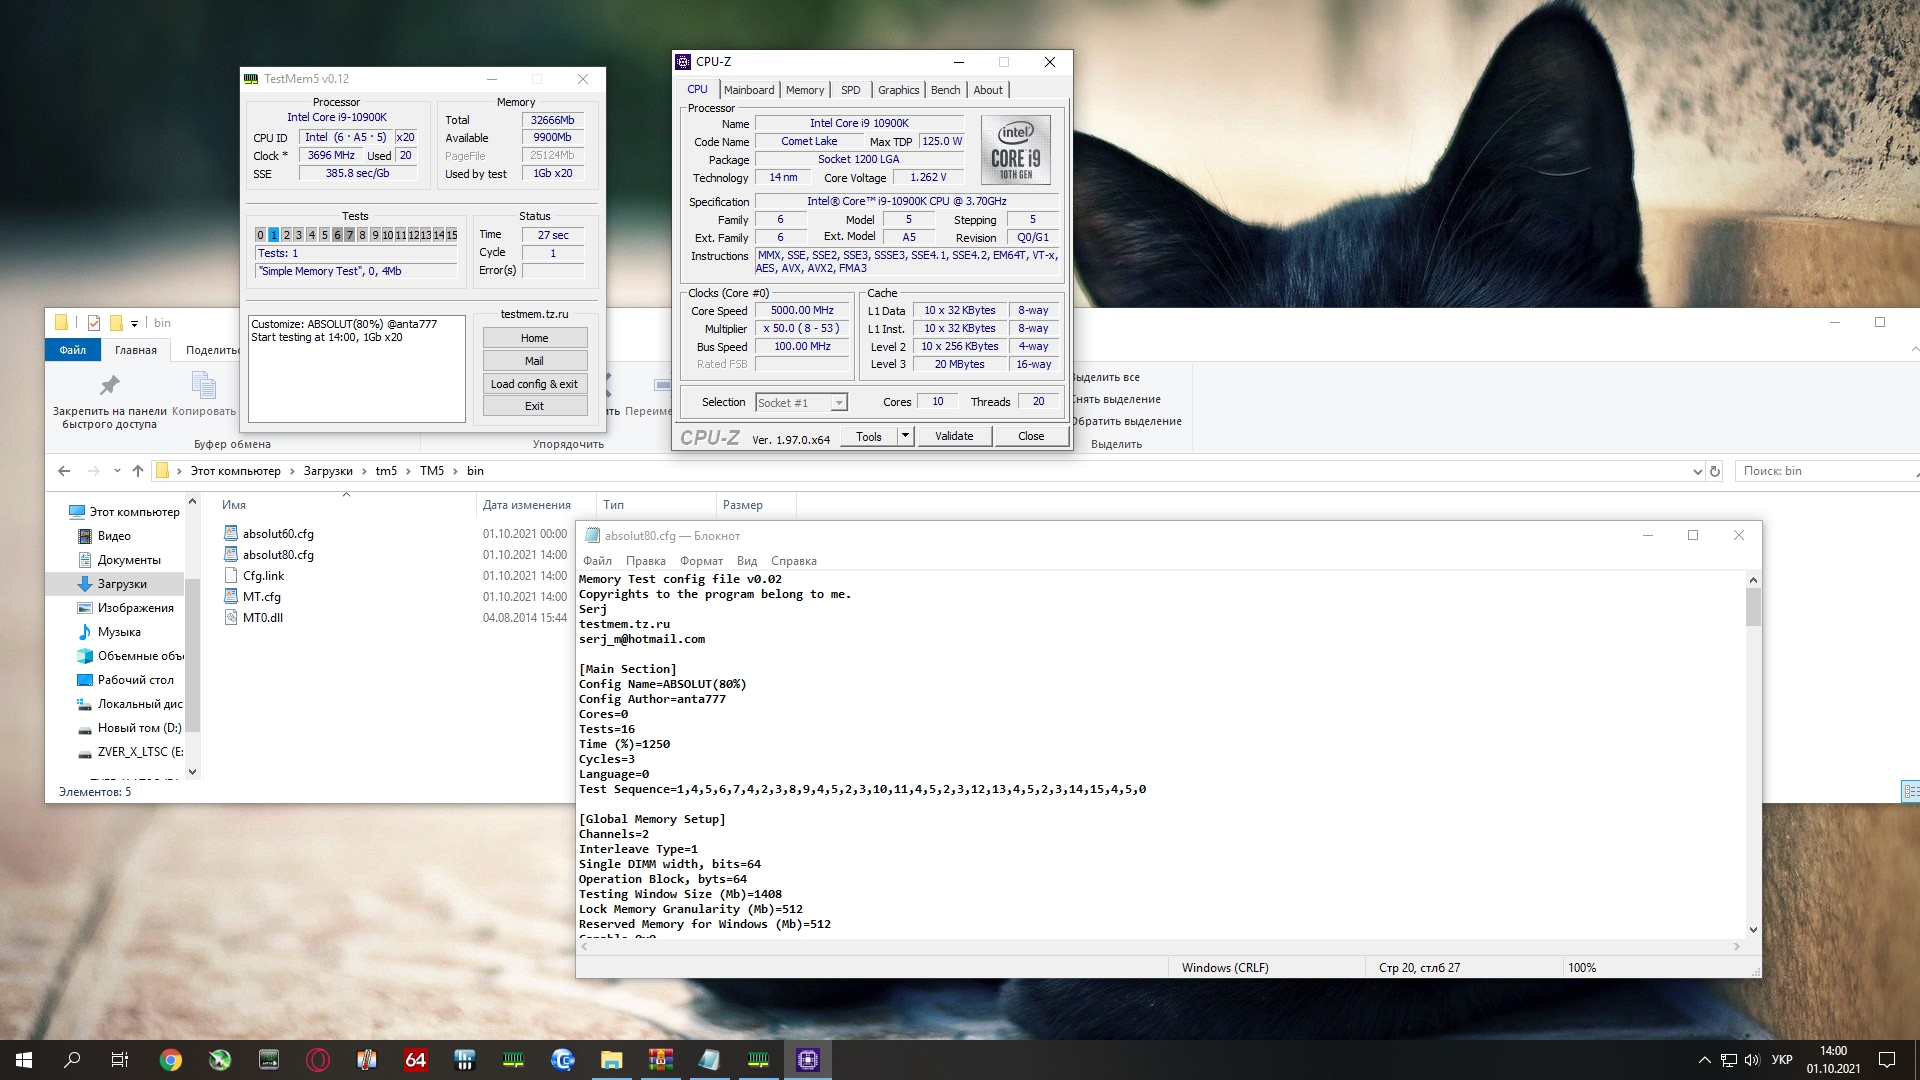Viewport: 1920px width, 1080px height.
Task: Open the absolut80.cfg file icon
Action: [231, 554]
